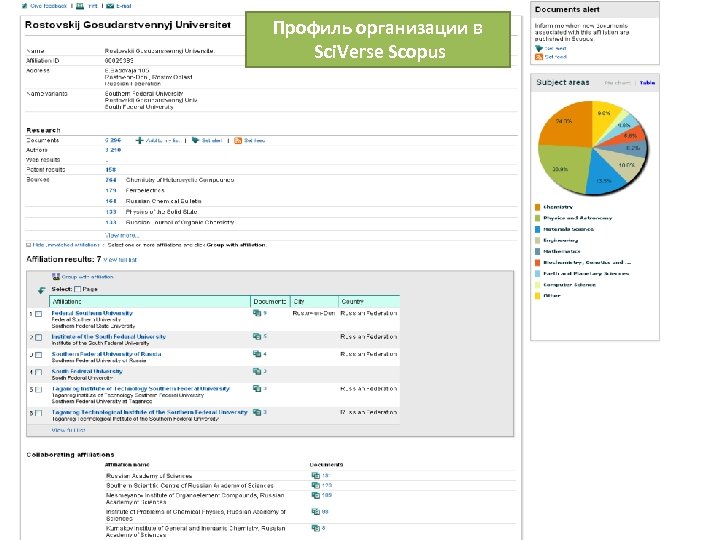This screenshot has height=540, width=720.
Task: Open documents icon for South Federal University row
Action: 257,371
